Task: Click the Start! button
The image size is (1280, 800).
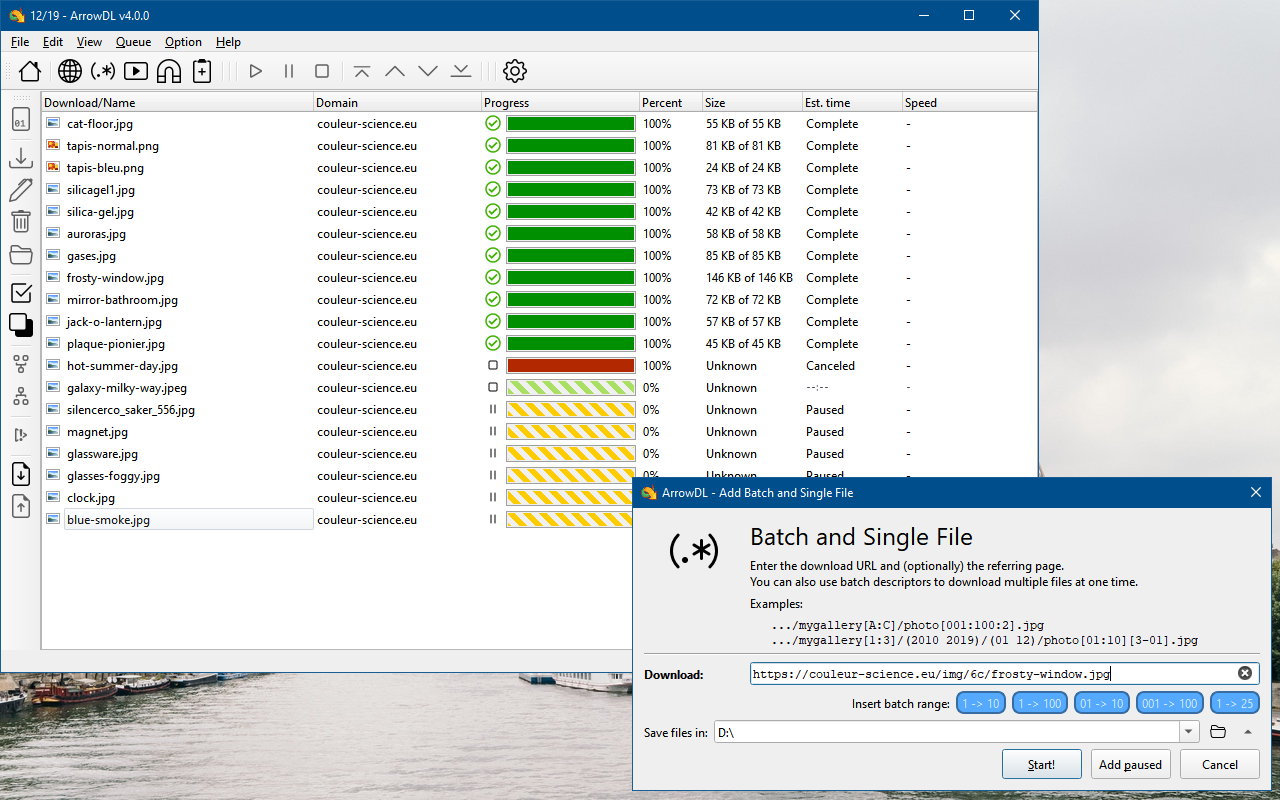Action: (1041, 764)
